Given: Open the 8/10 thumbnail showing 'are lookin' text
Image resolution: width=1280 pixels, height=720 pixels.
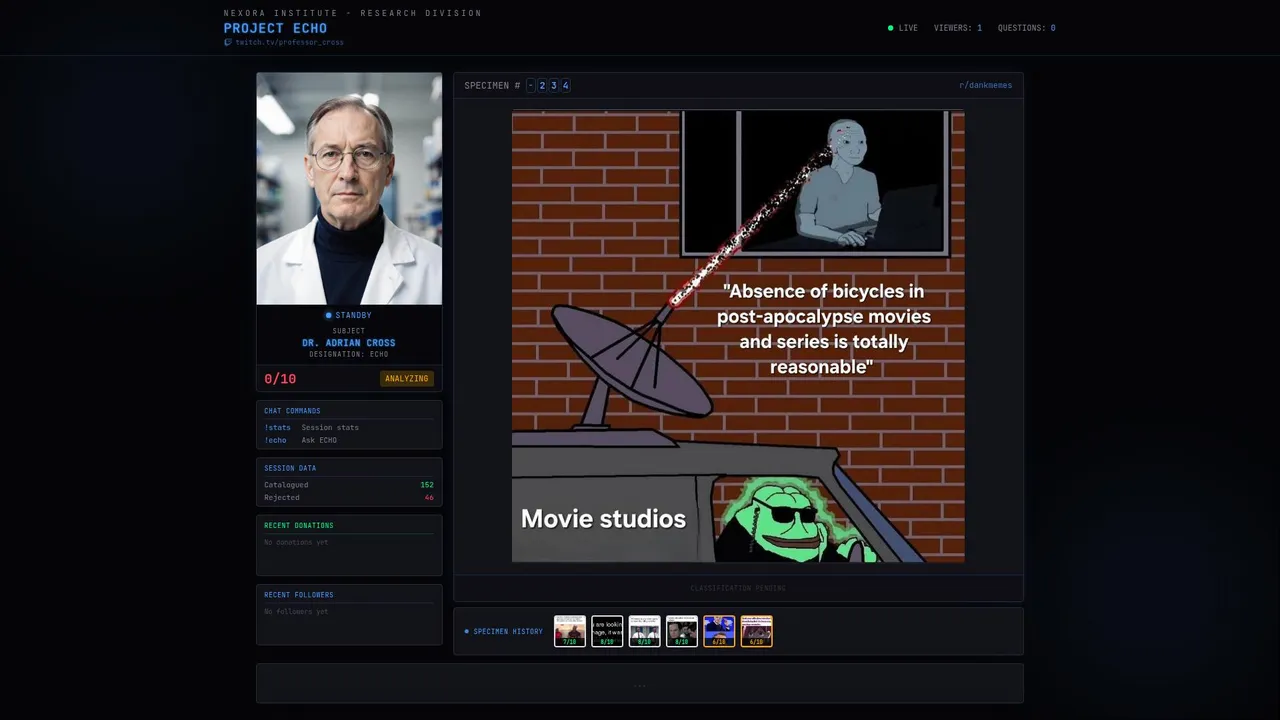Looking at the screenshot, I should [607, 631].
